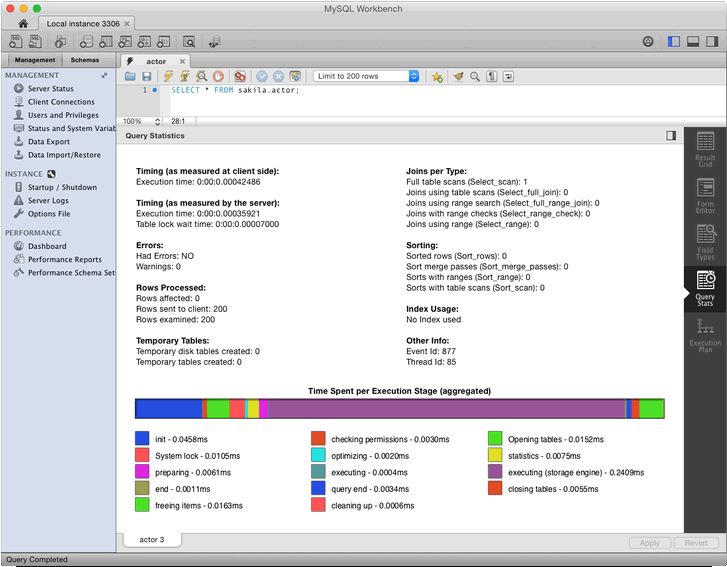
Task: Add query to favorites star icon
Action: 437,76
